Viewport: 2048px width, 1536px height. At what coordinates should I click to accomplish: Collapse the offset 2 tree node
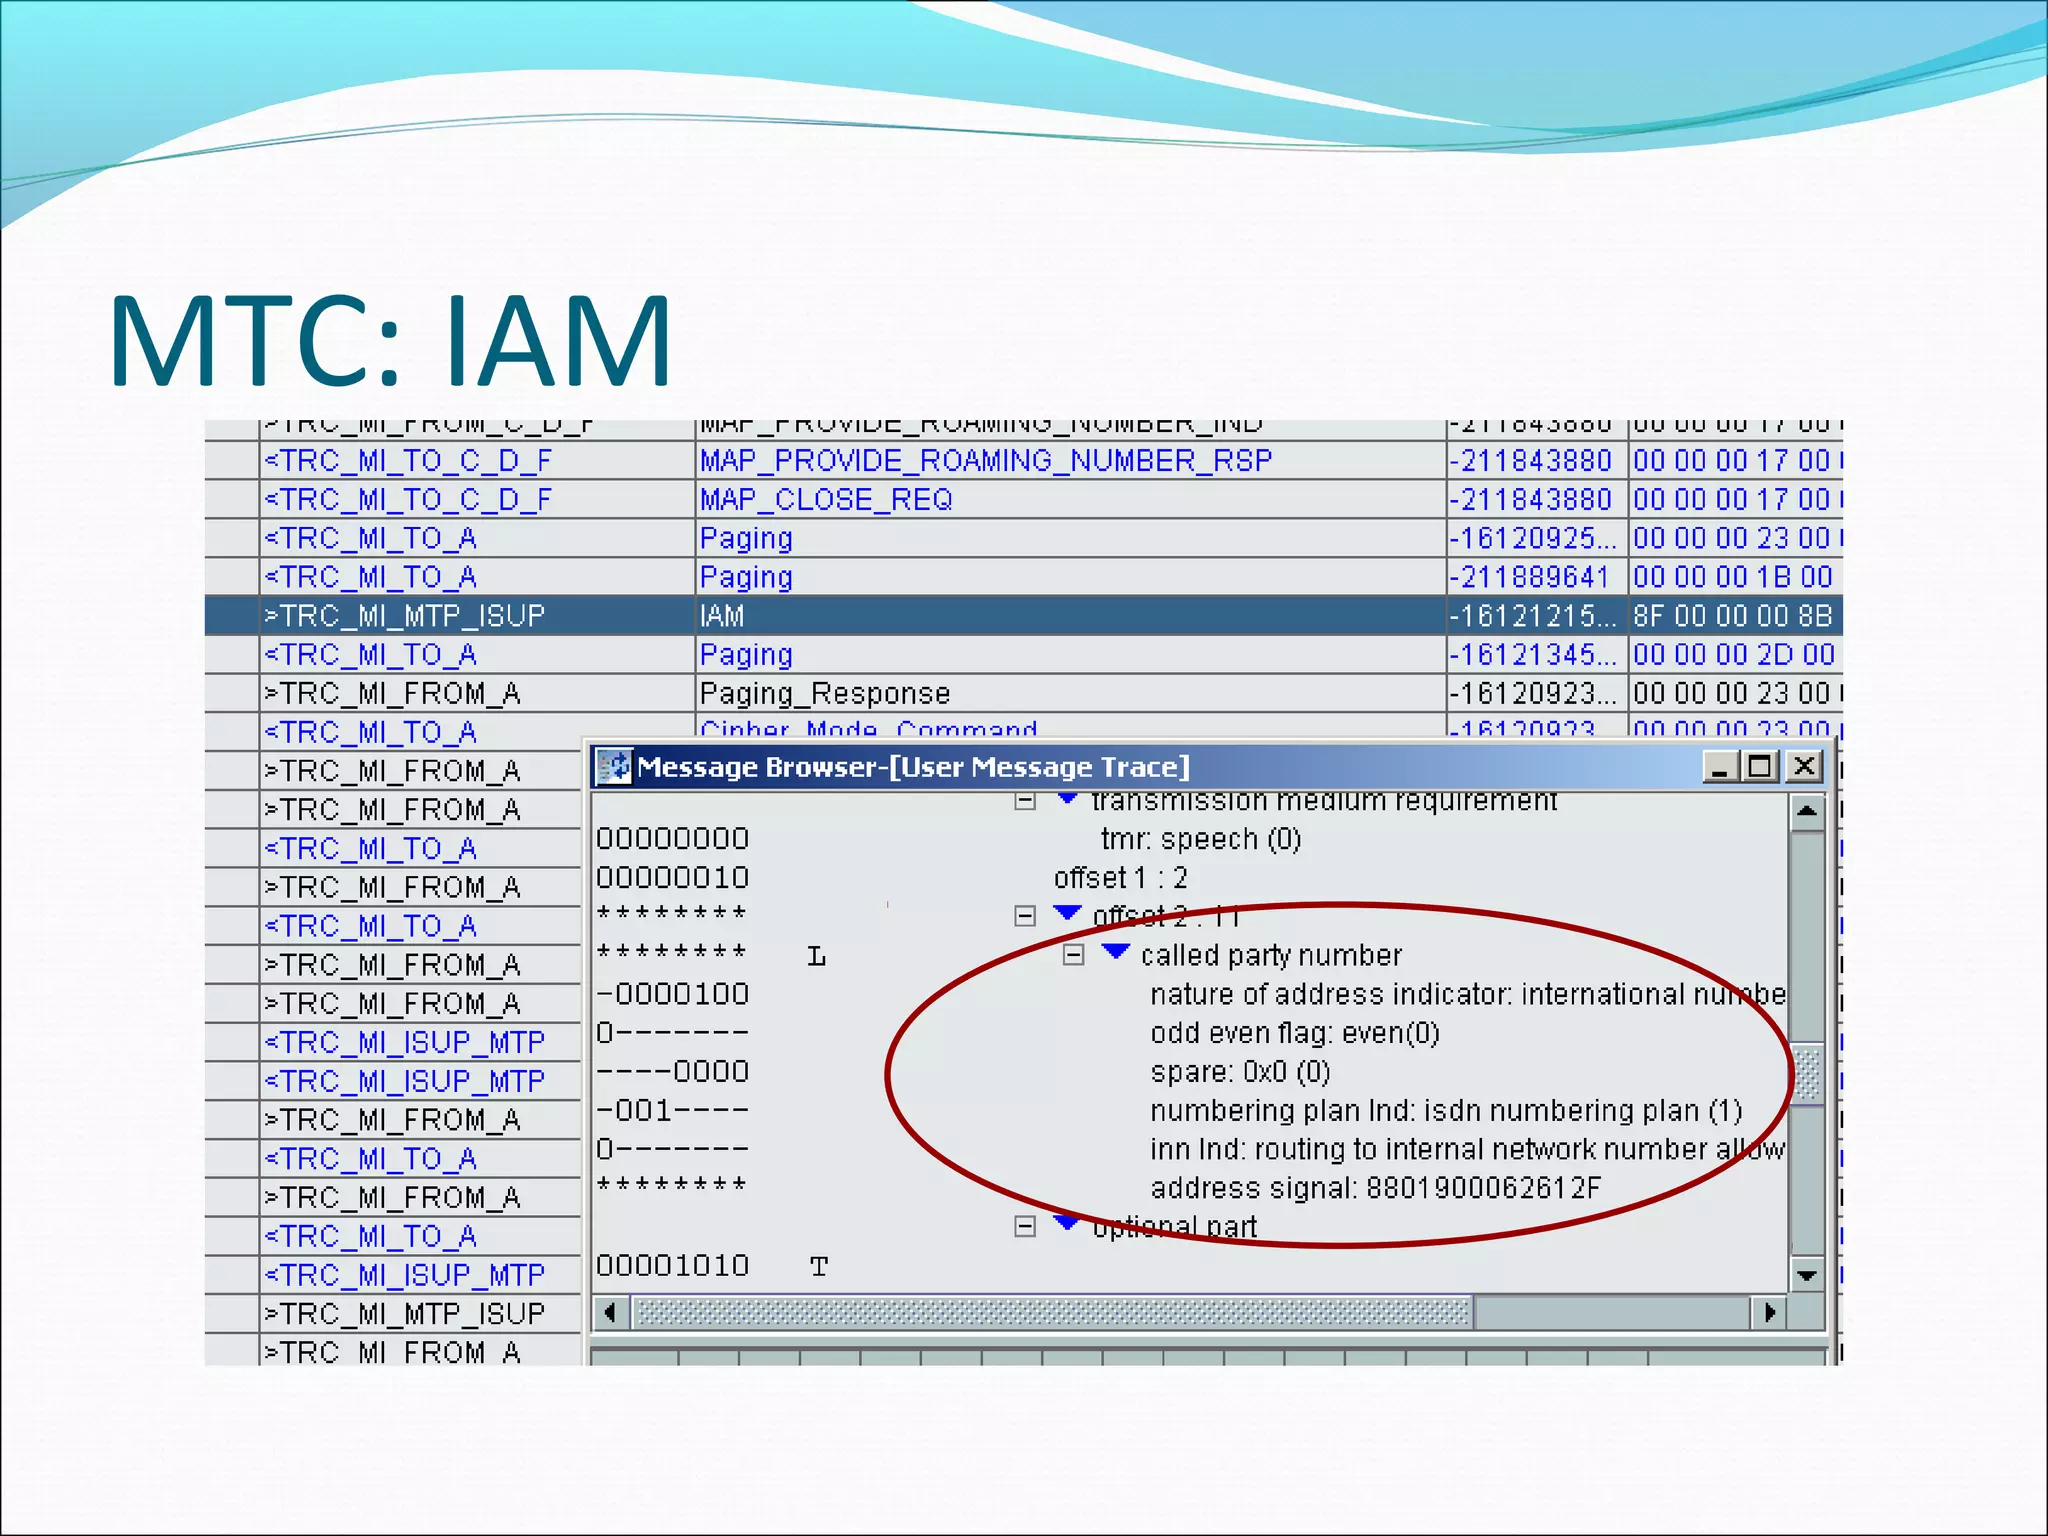tap(1025, 916)
